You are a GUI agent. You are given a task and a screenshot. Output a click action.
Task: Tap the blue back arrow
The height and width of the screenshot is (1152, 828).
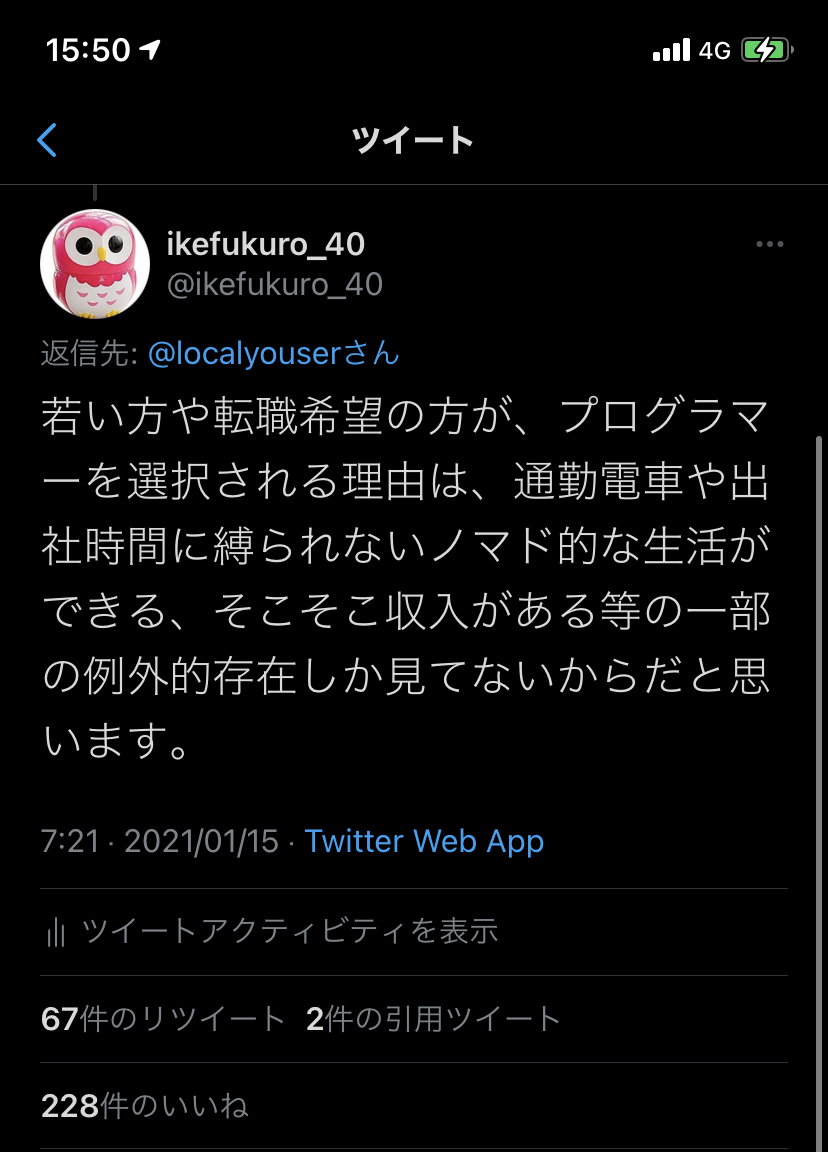click(x=47, y=140)
